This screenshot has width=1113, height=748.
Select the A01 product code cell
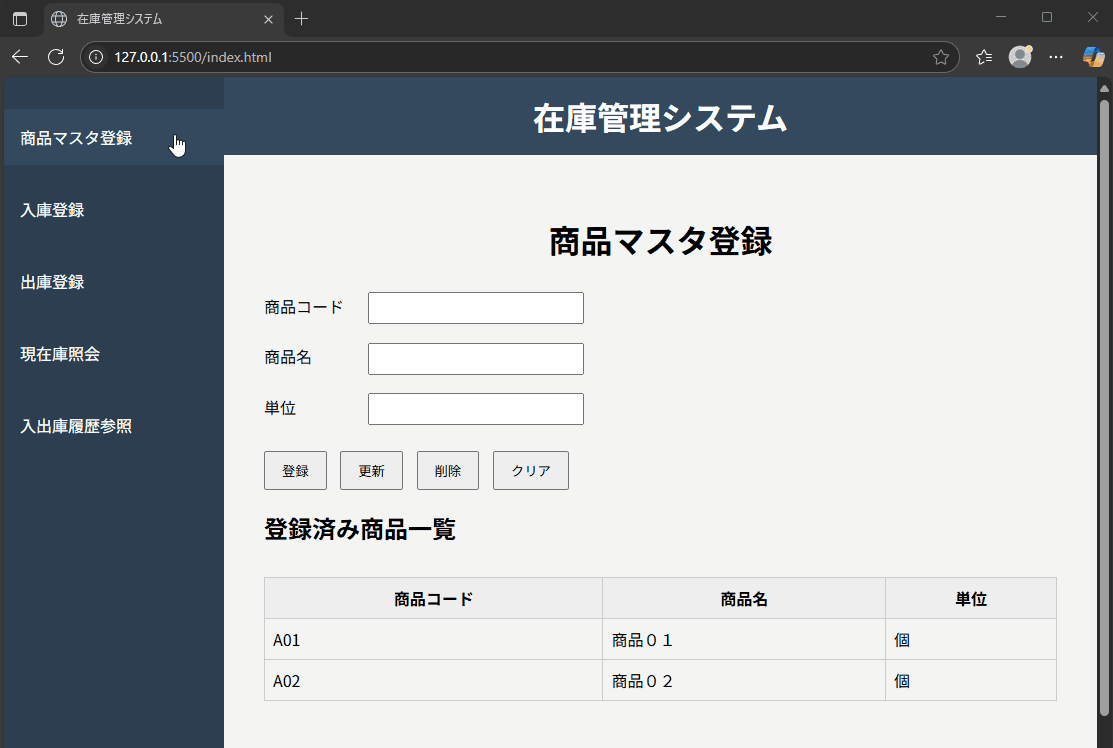(x=434, y=640)
